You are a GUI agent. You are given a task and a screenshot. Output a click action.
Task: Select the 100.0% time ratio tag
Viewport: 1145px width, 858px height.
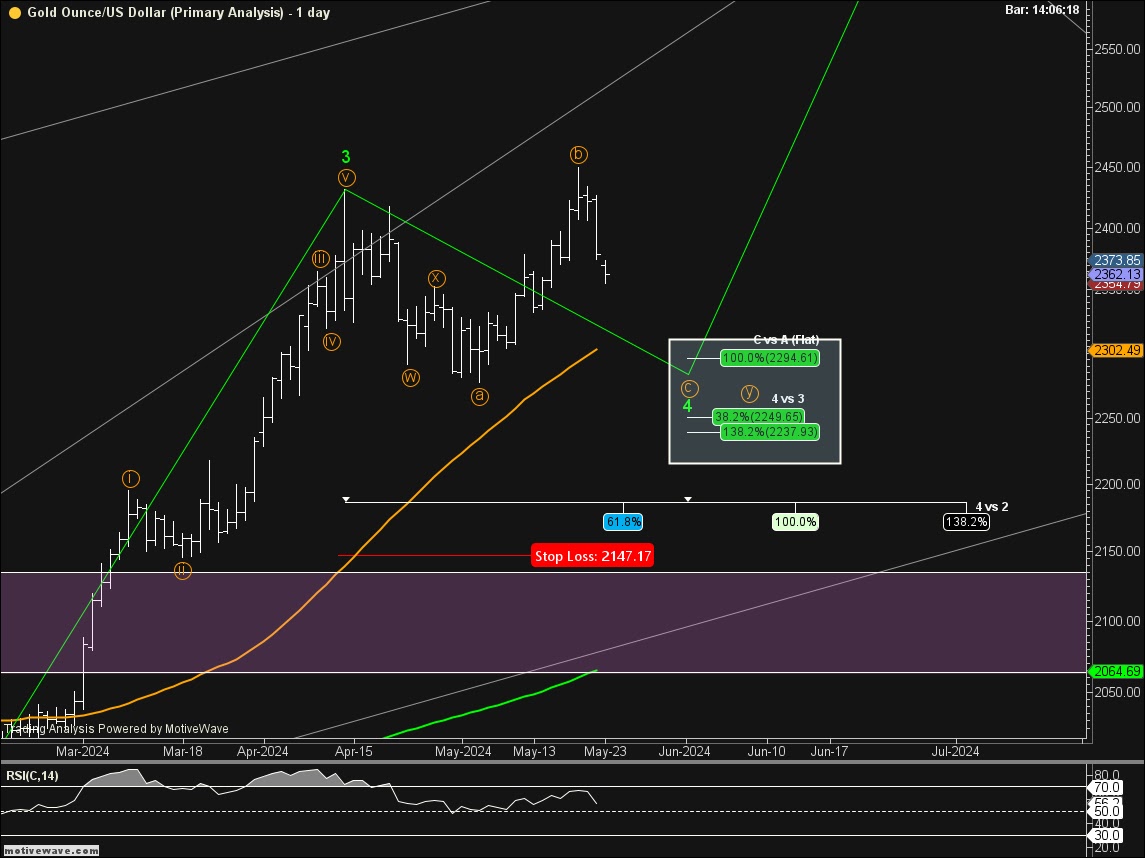(795, 522)
